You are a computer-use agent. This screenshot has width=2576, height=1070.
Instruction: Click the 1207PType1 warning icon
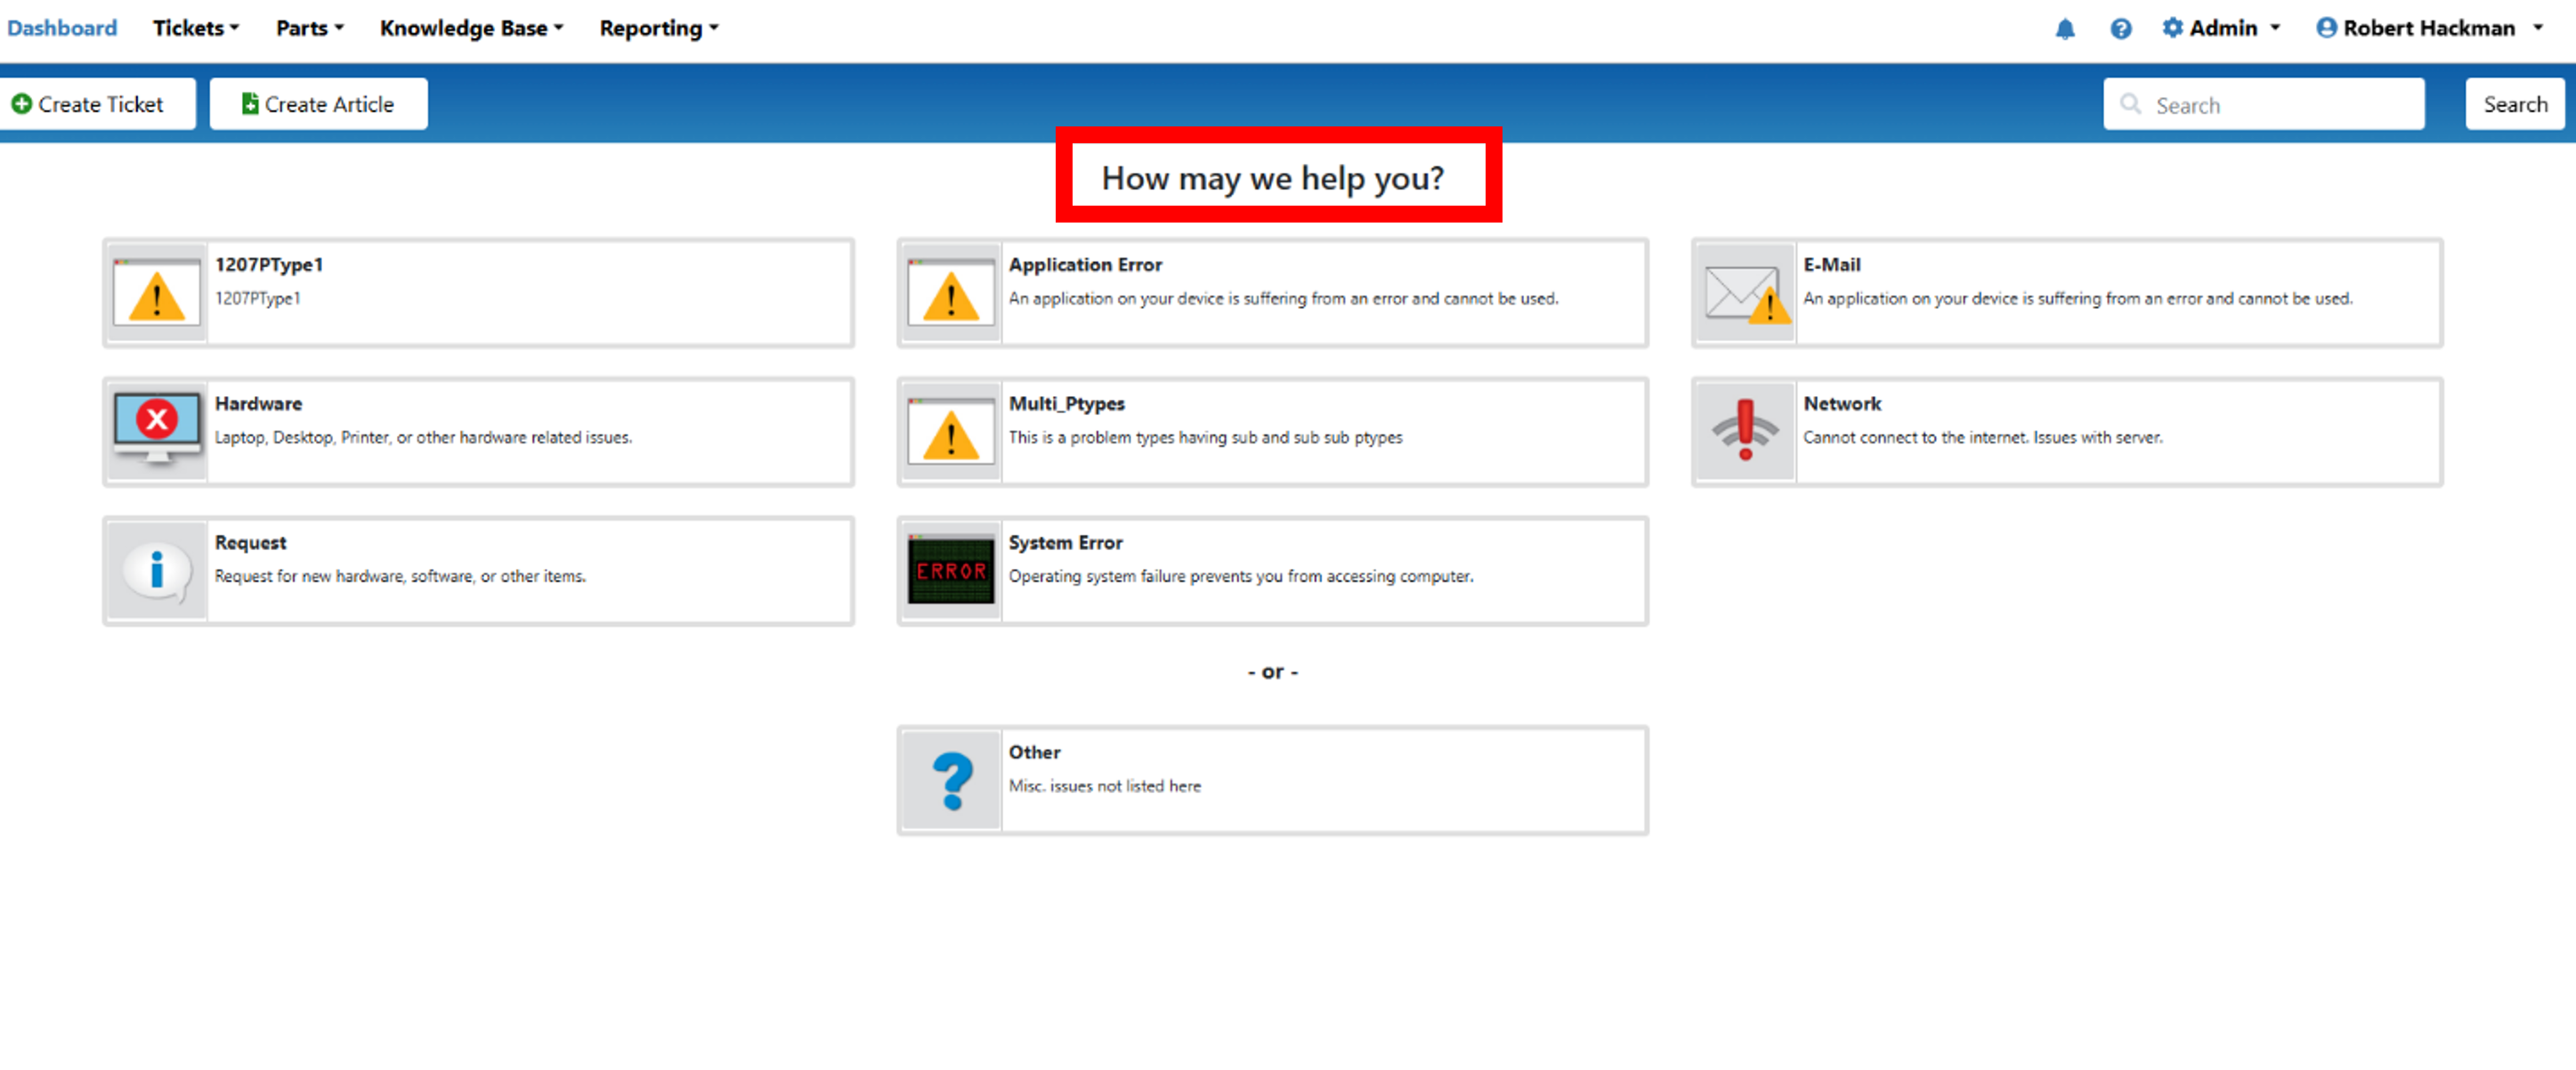[156, 293]
